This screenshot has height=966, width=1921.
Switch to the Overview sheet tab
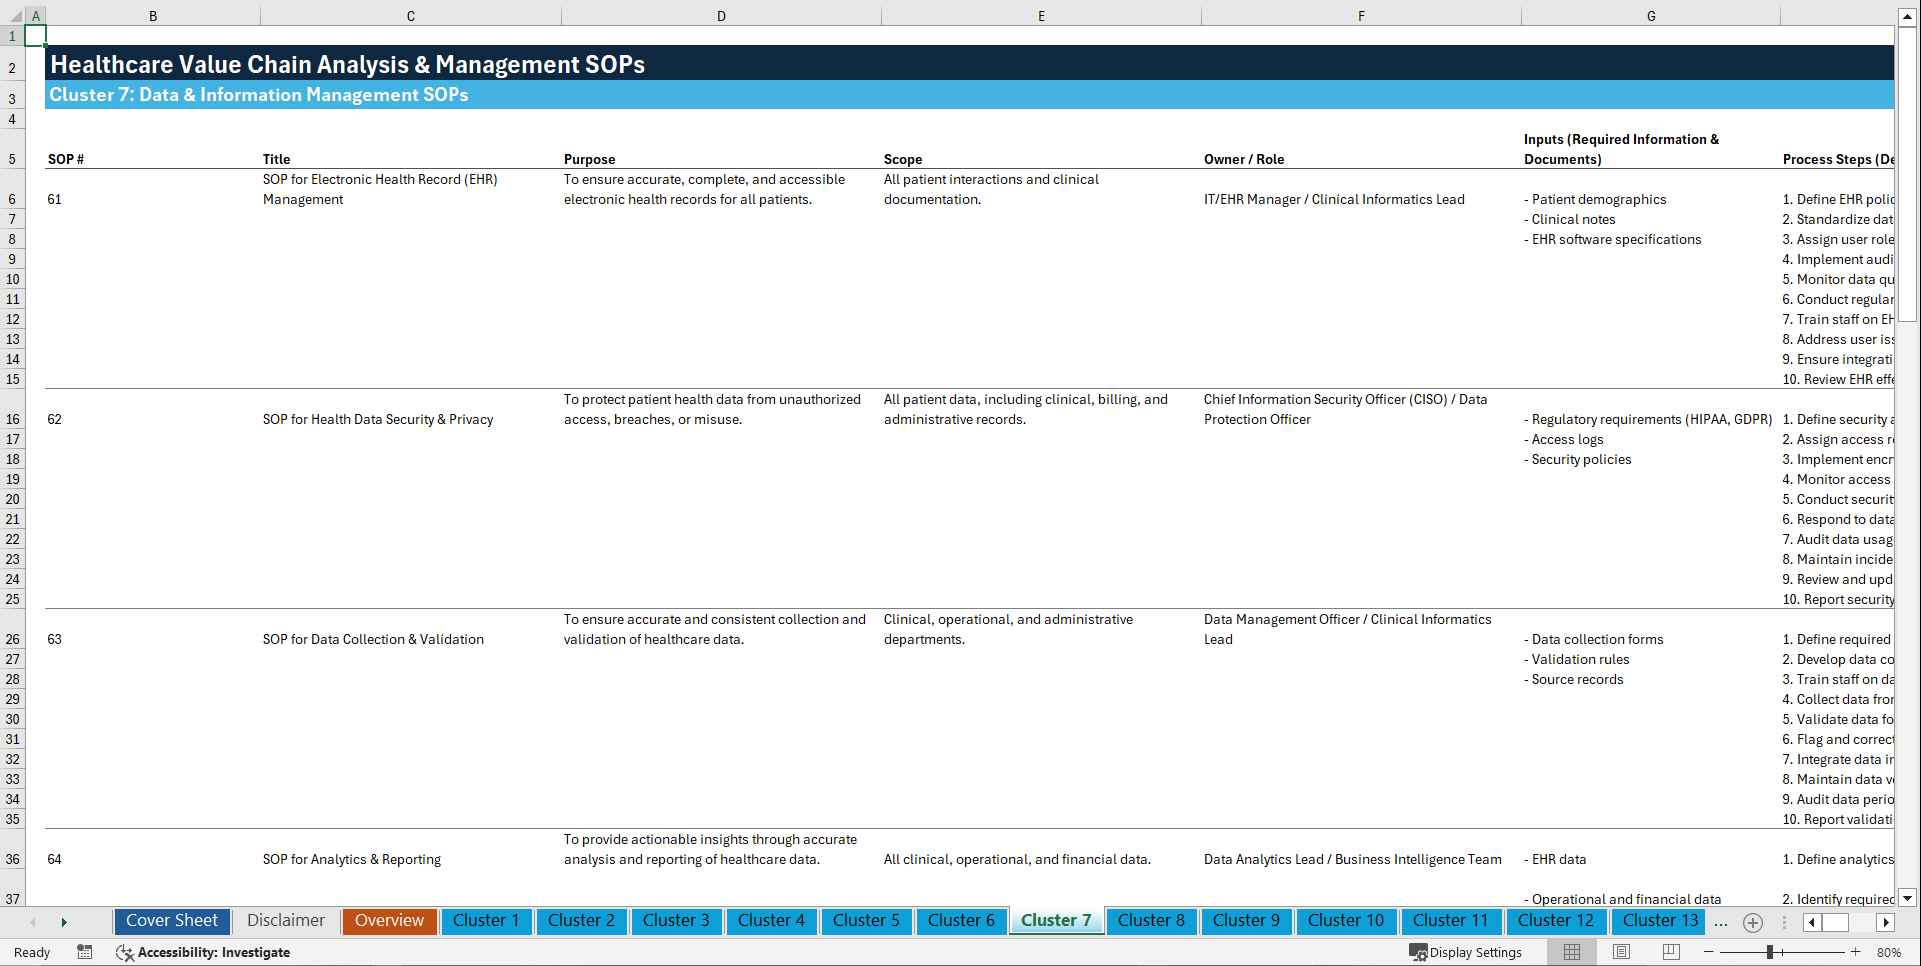(x=389, y=921)
